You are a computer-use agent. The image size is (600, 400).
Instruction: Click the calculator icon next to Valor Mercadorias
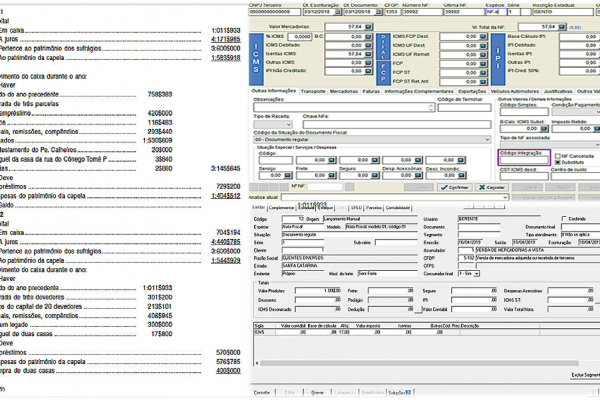(x=368, y=27)
